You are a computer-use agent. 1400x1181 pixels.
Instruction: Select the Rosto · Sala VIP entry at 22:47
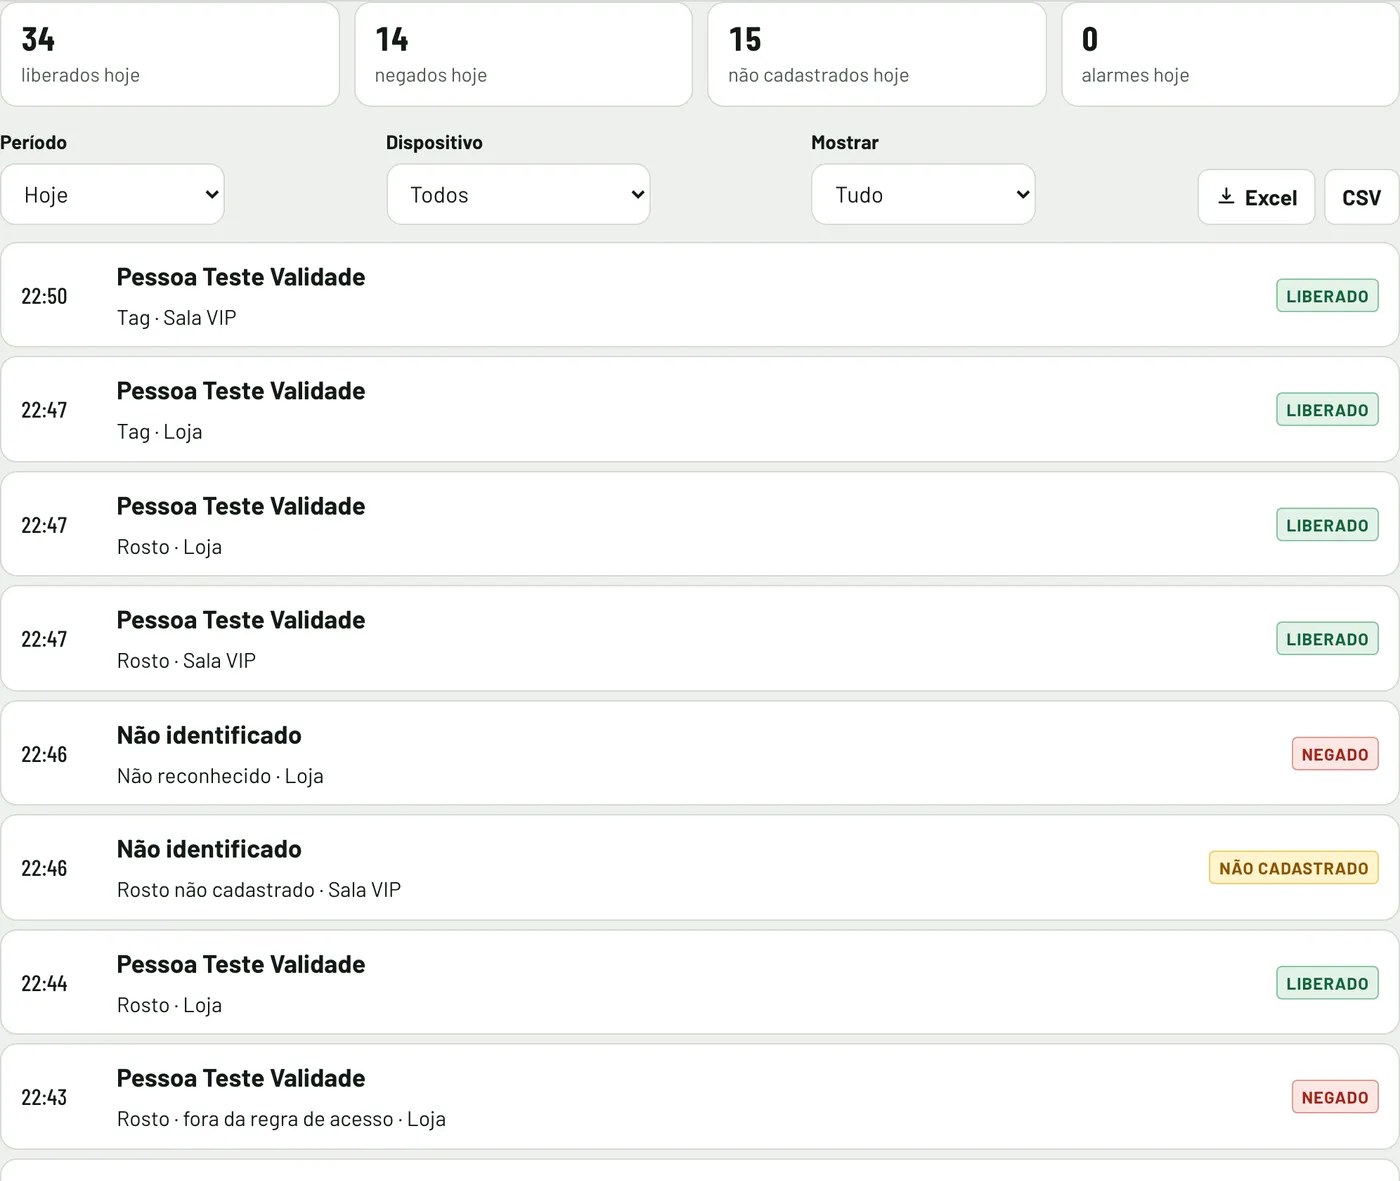pyautogui.click(x=700, y=638)
